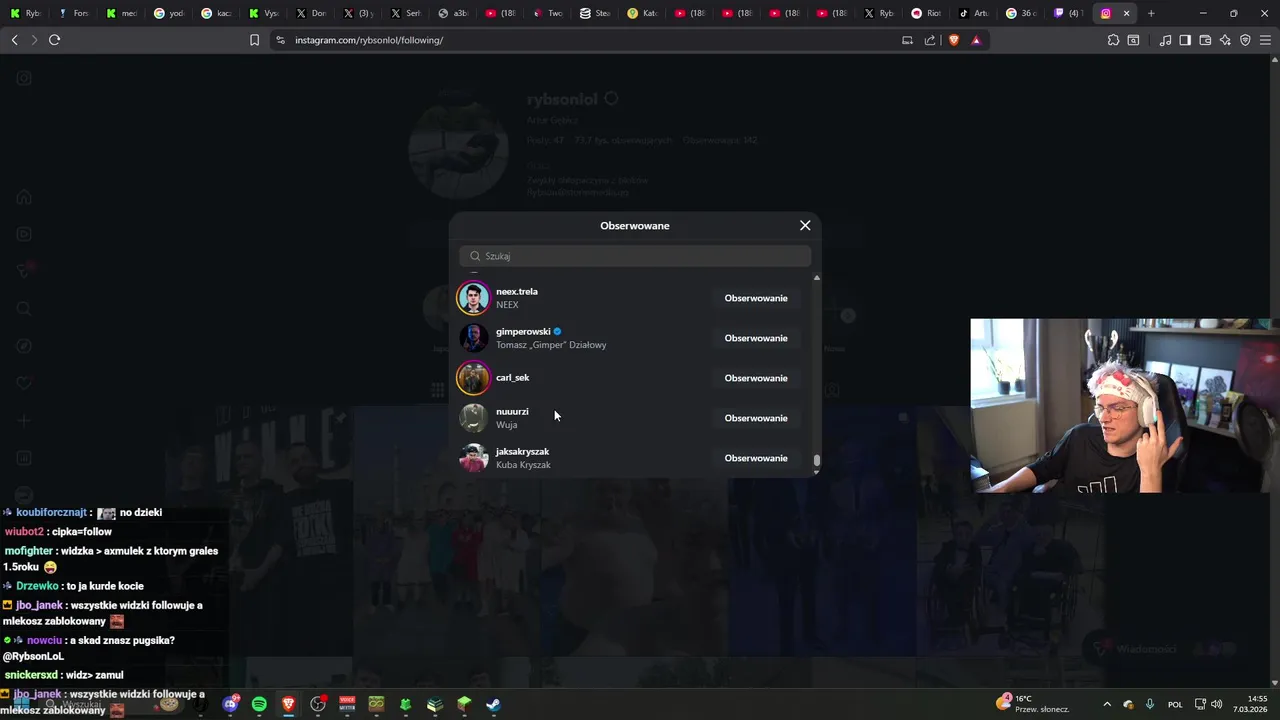The width and height of the screenshot is (1280, 720).
Task: Open the browser main menu icon
Action: click(x=1265, y=40)
